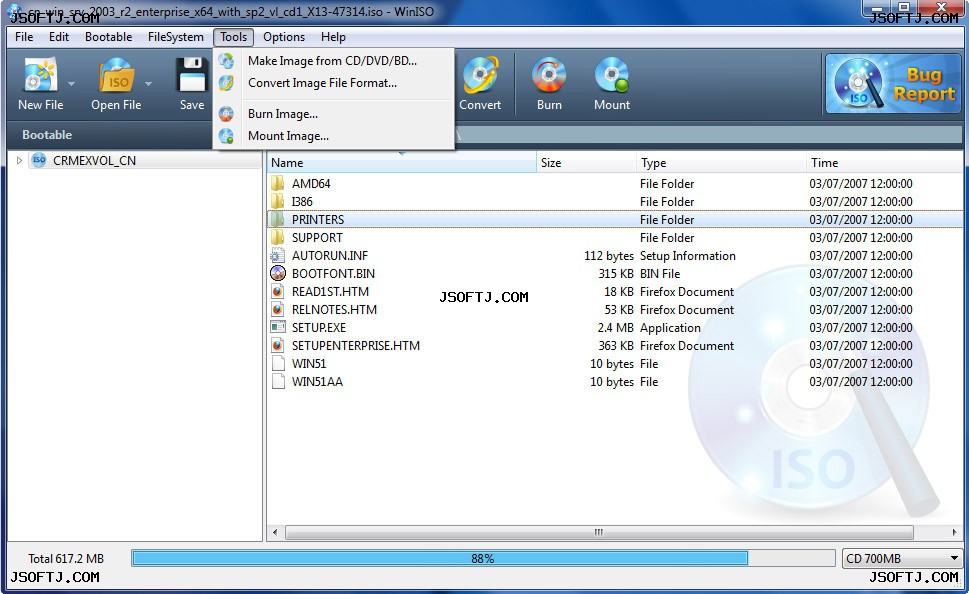Click the 363 KB size cell
The width and height of the screenshot is (969, 594).
click(x=616, y=346)
